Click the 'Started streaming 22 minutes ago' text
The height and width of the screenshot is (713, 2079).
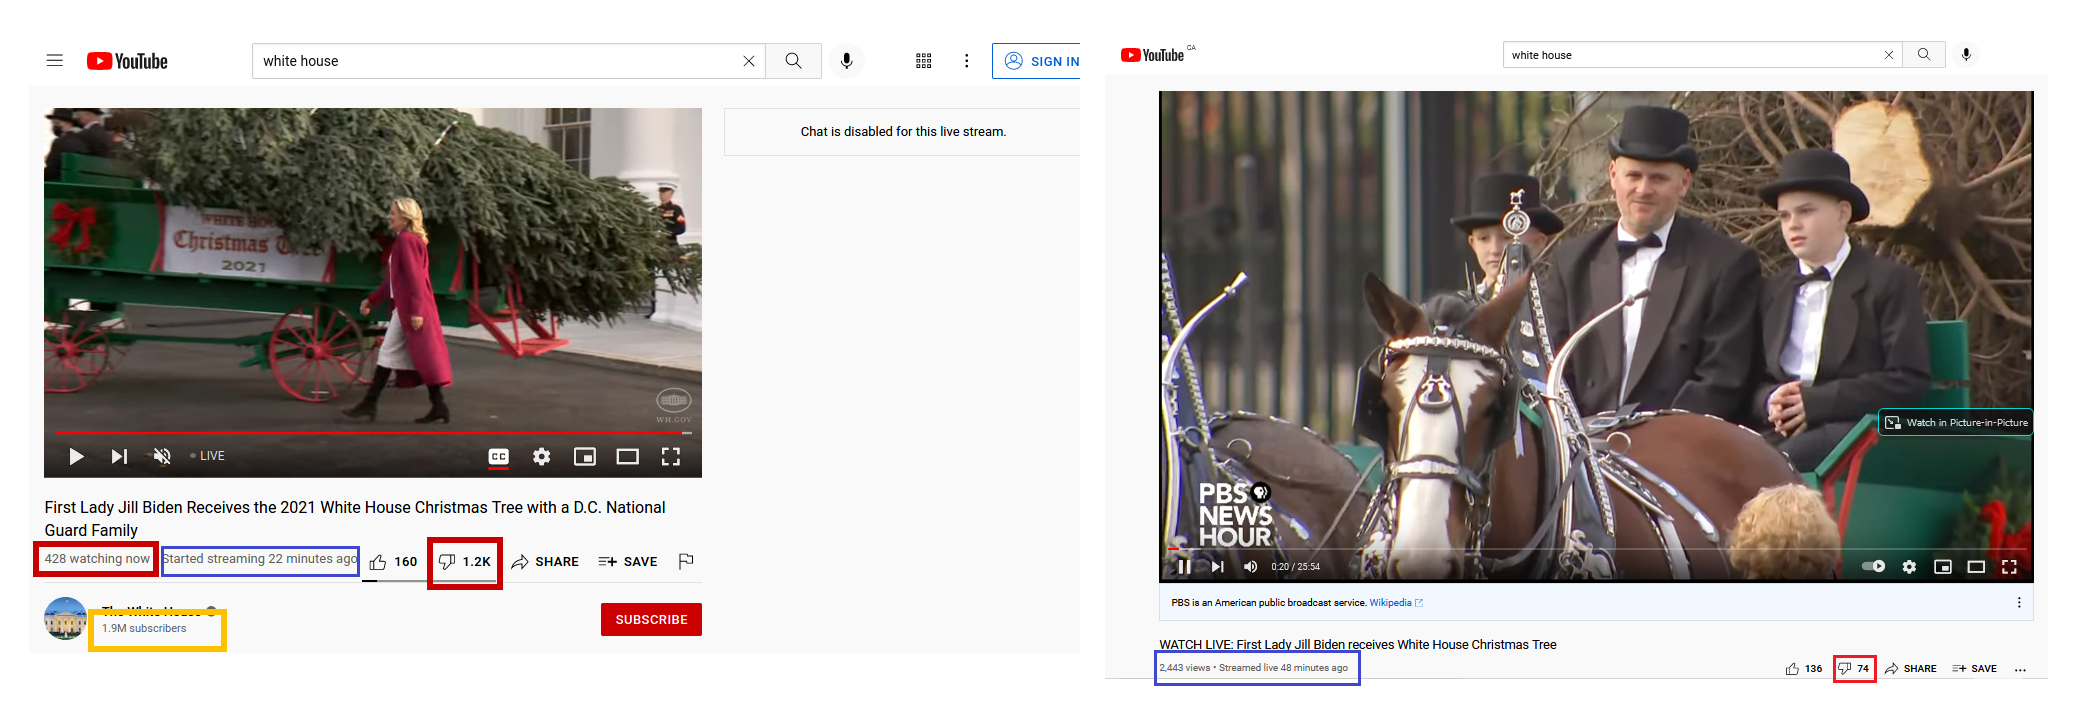tap(260, 559)
